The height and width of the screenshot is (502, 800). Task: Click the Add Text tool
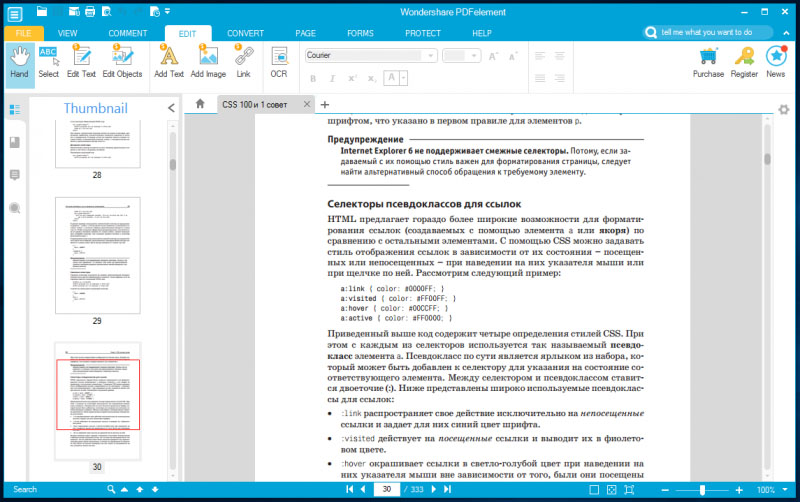click(169, 62)
